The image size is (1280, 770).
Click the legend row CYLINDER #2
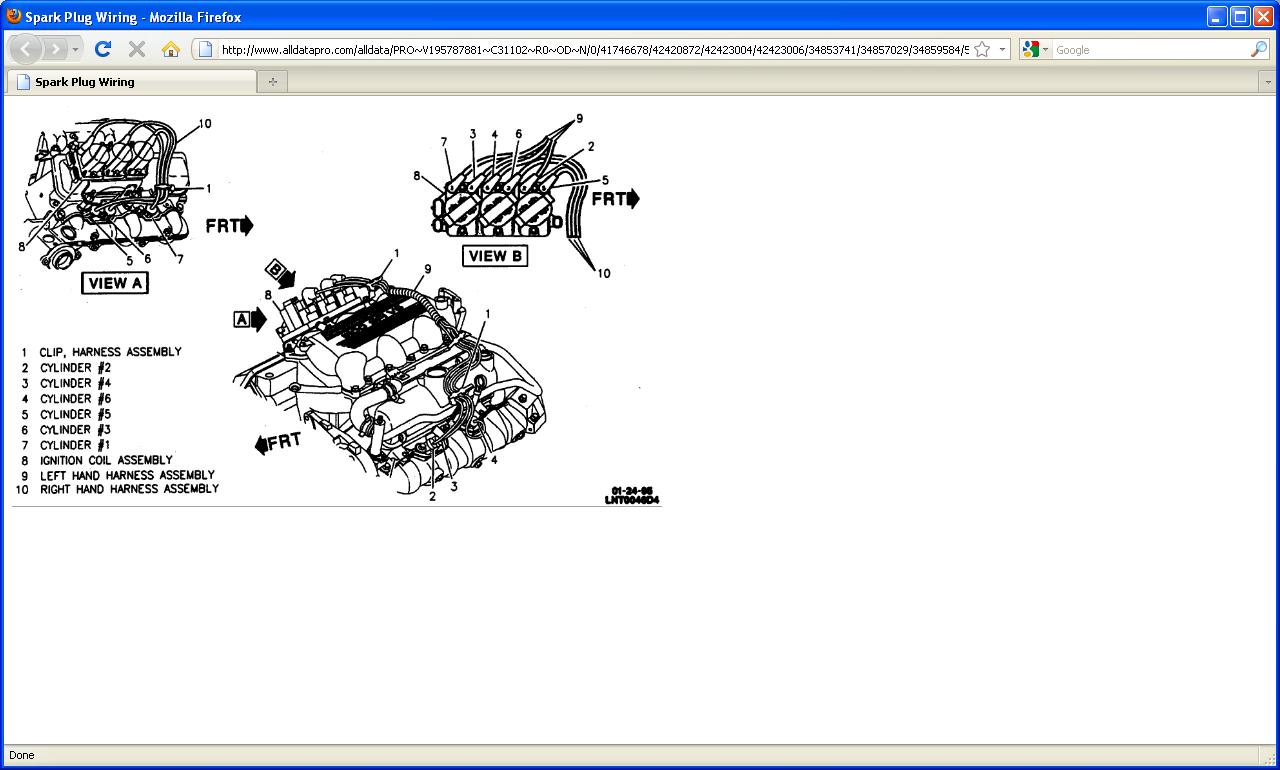[x=66, y=368]
